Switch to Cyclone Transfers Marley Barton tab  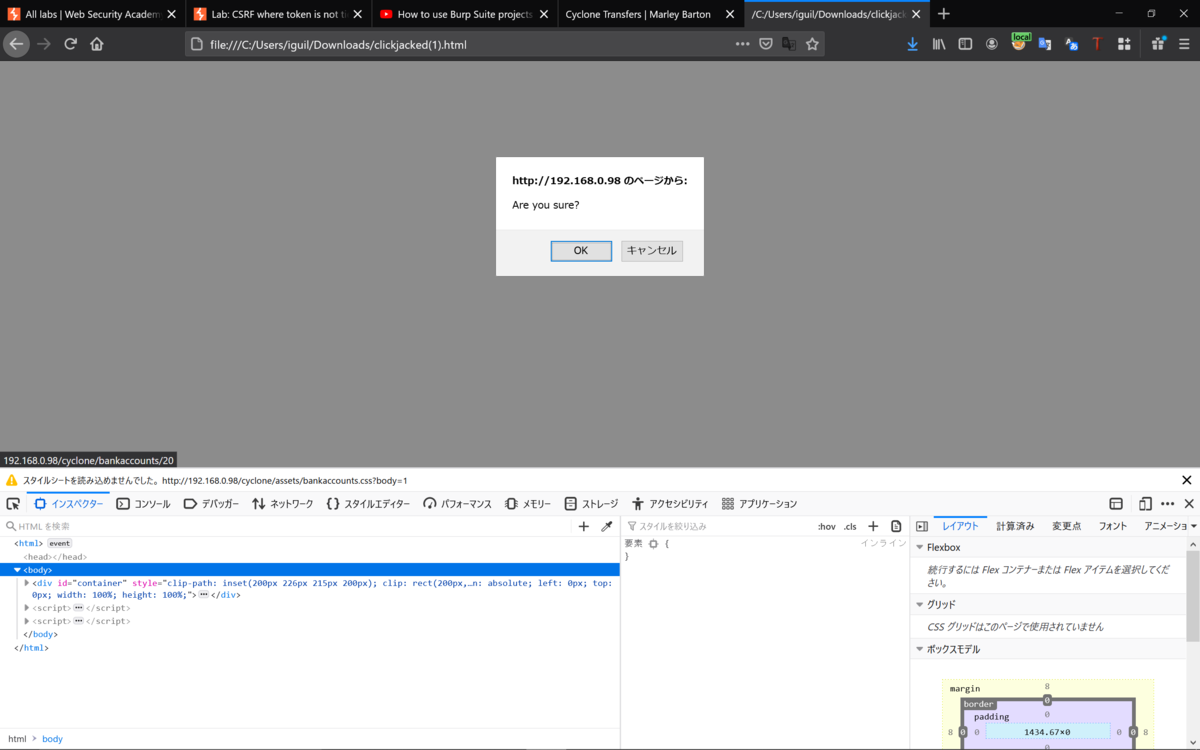coord(650,14)
